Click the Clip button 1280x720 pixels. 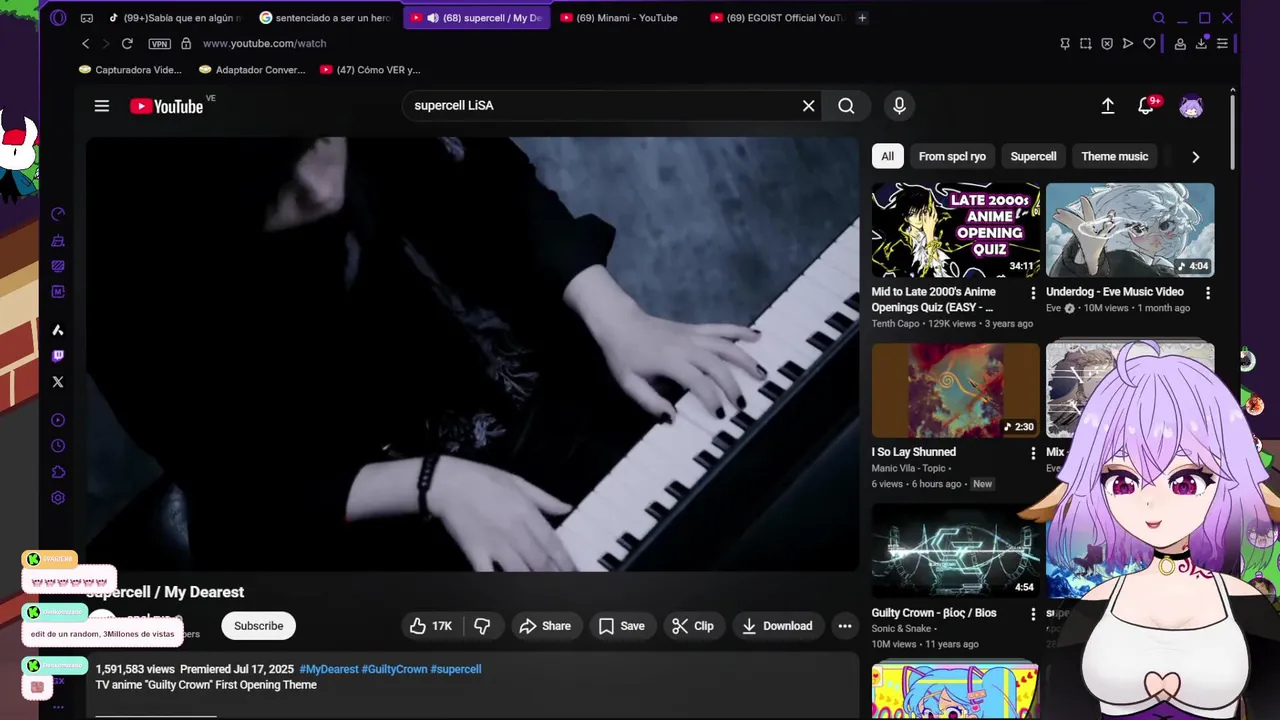693,626
